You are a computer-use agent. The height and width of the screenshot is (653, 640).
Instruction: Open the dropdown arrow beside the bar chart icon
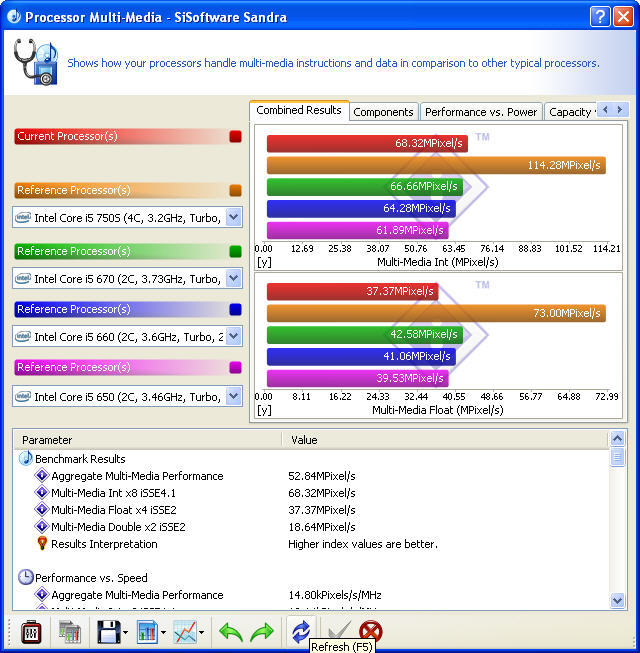[x=163, y=633]
